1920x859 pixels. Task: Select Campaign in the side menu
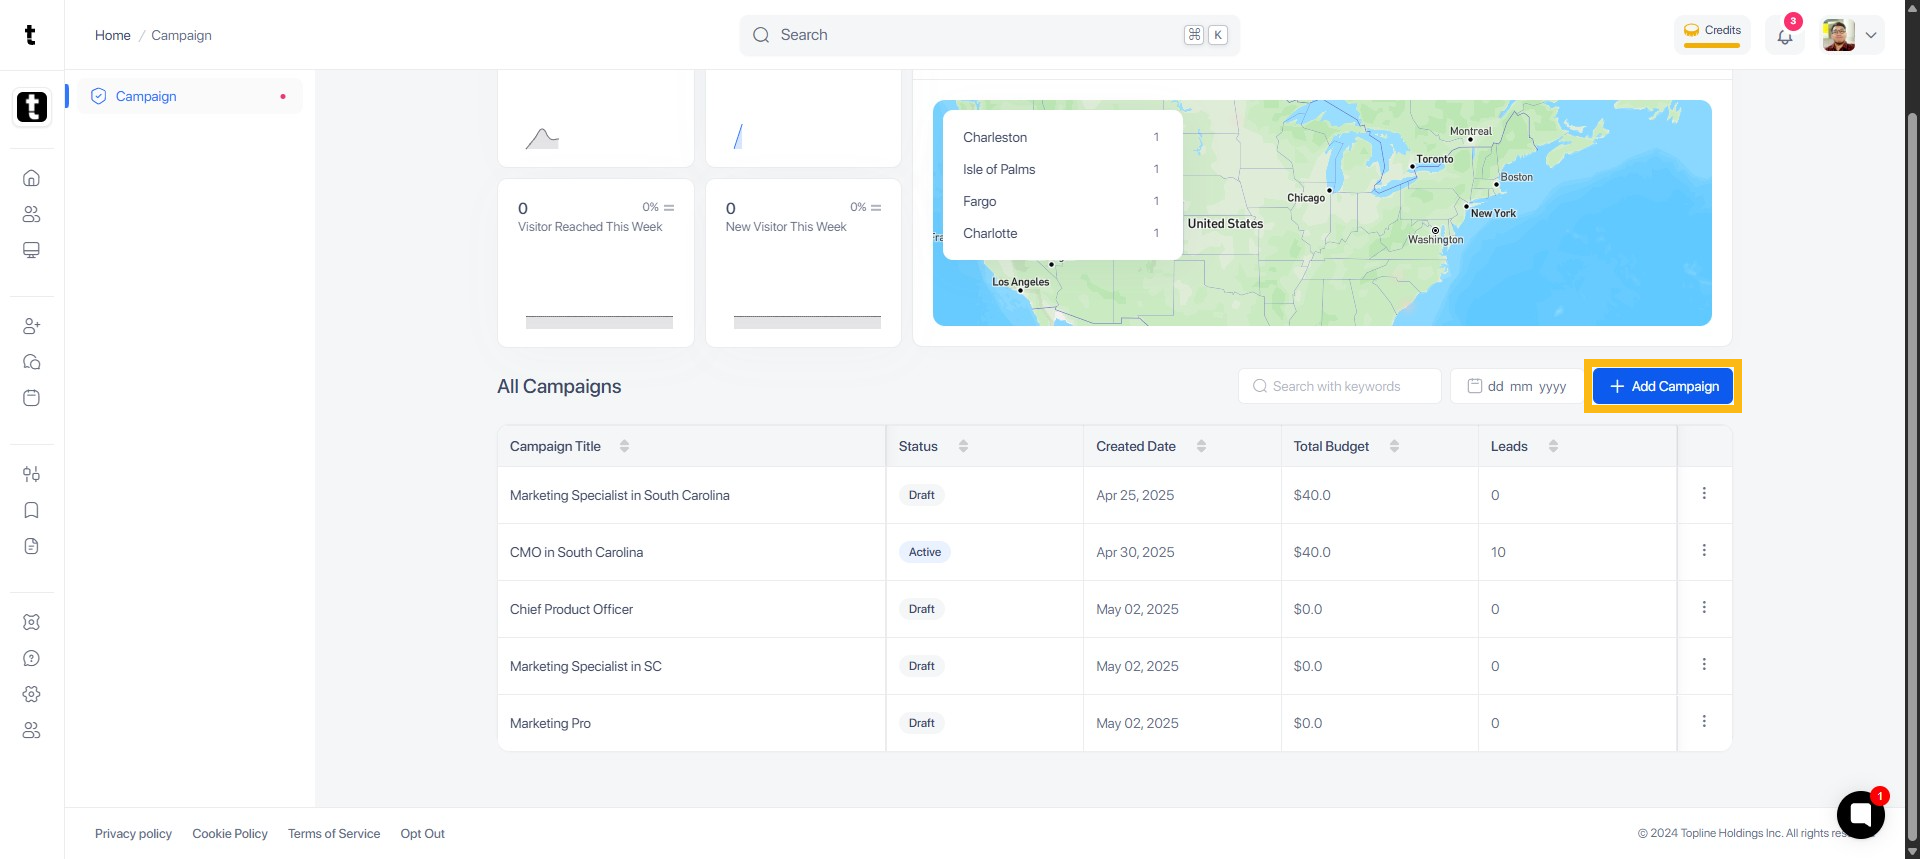coord(146,96)
